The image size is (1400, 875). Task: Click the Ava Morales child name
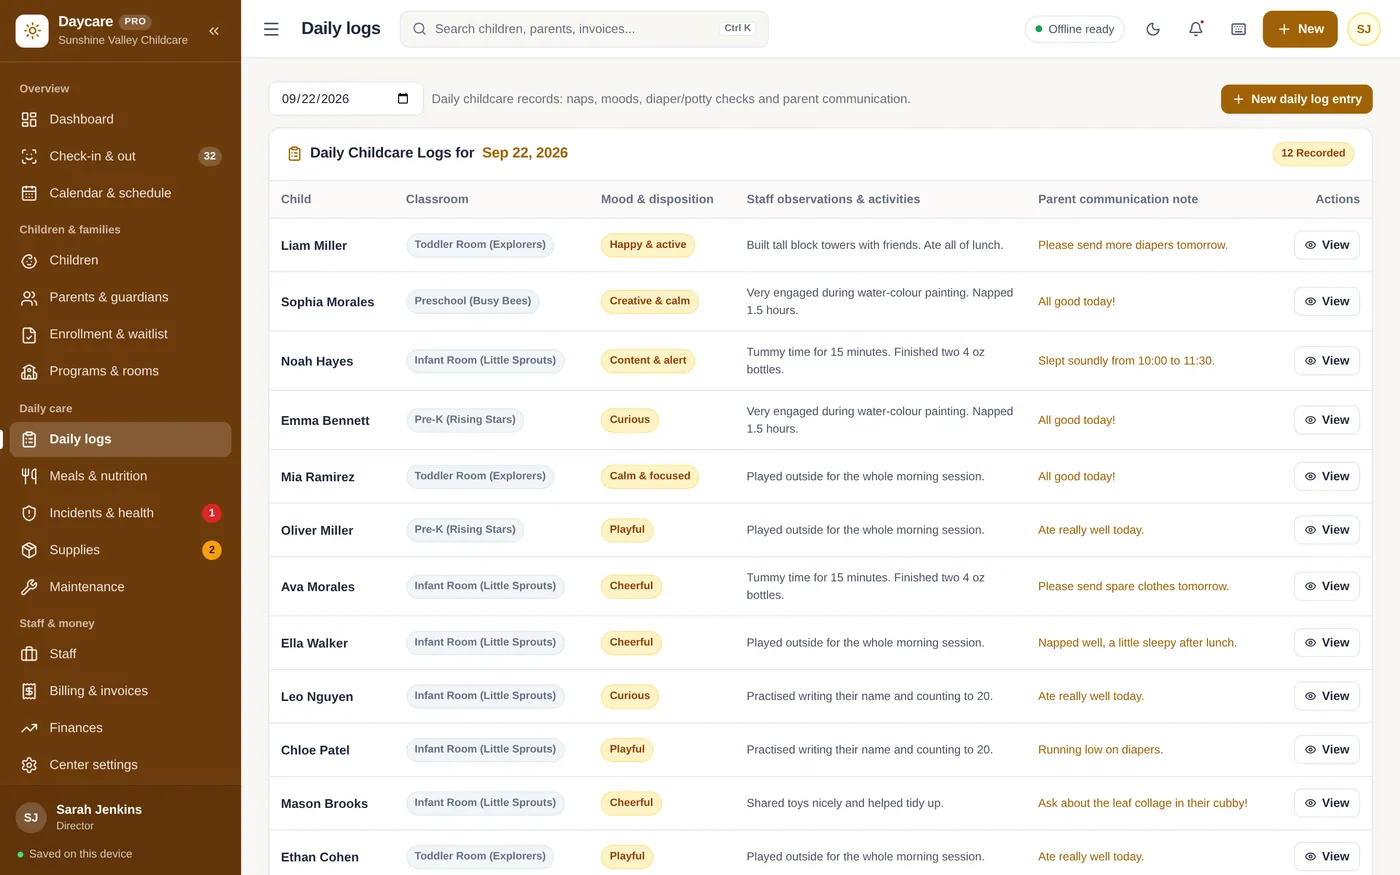click(318, 587)
